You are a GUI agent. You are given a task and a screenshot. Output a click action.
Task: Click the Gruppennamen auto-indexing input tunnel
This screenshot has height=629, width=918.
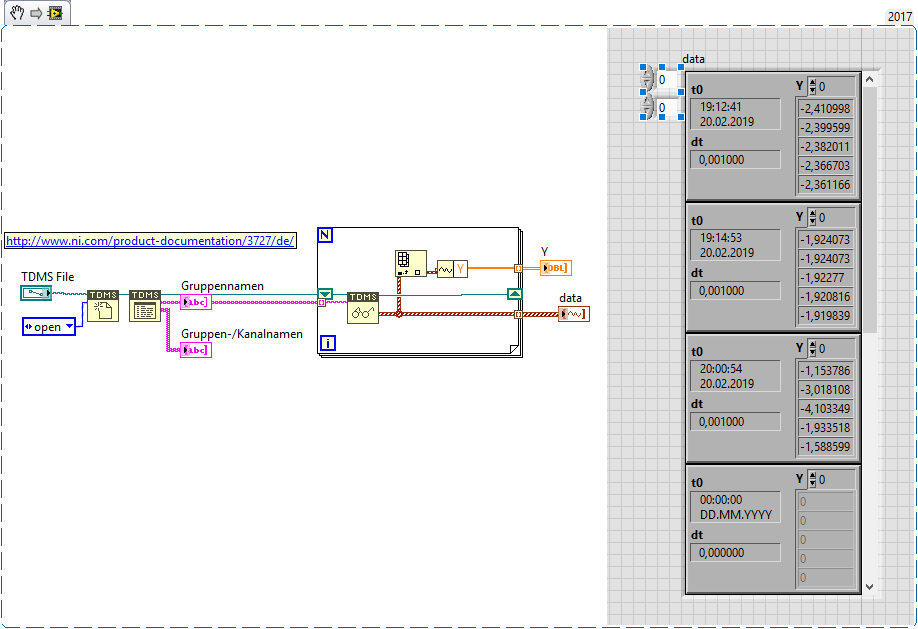click(321, 302)
